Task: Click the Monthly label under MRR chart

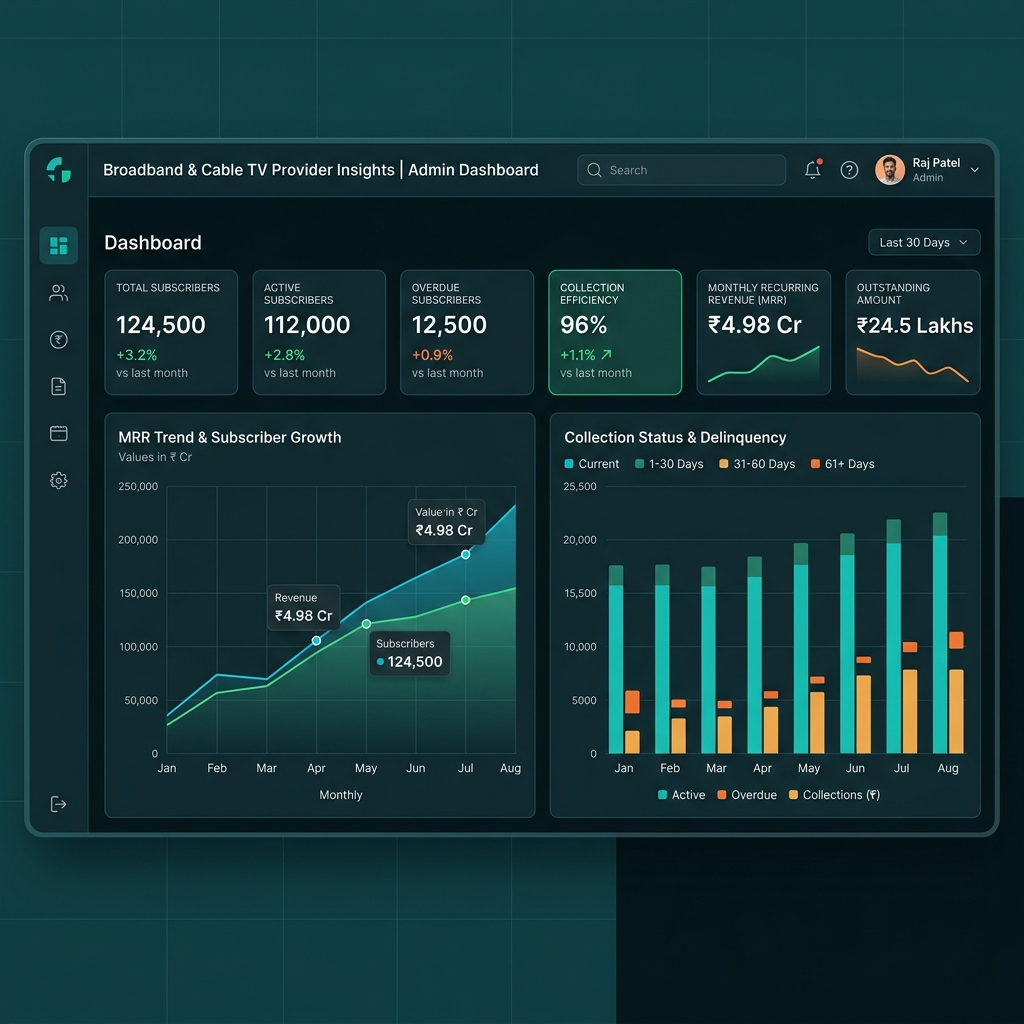Action: coord(340,795)
